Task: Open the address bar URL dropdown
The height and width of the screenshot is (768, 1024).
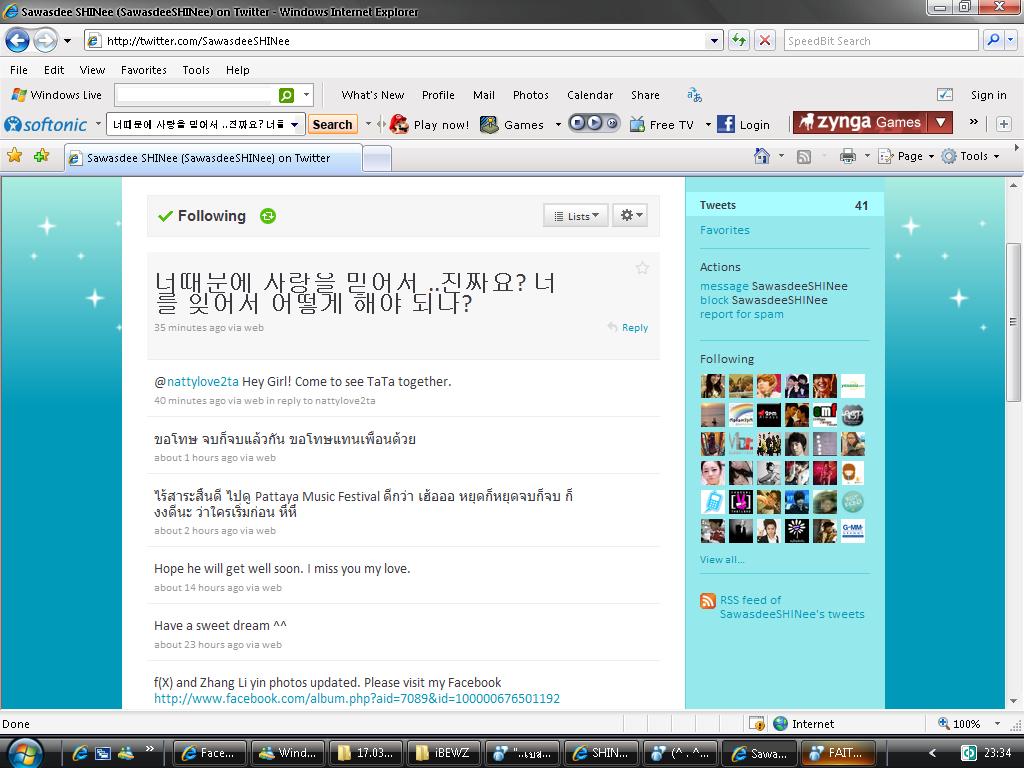Action: [714, 40]
